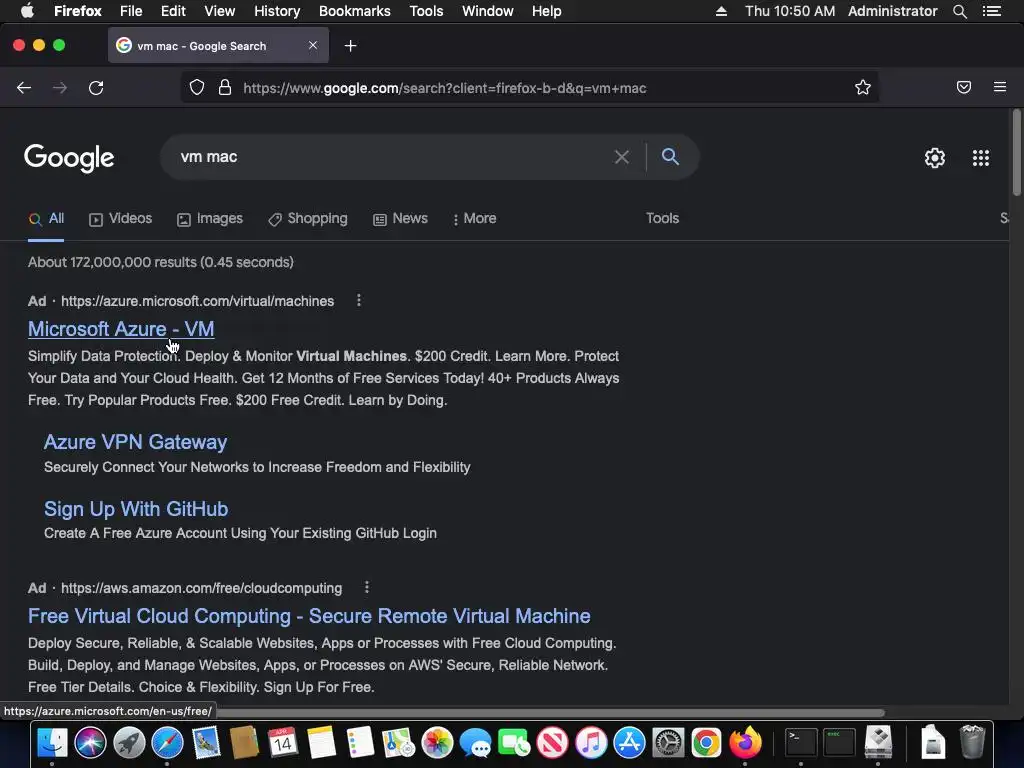
Task: Open the History menu
Action: [277, 11]
